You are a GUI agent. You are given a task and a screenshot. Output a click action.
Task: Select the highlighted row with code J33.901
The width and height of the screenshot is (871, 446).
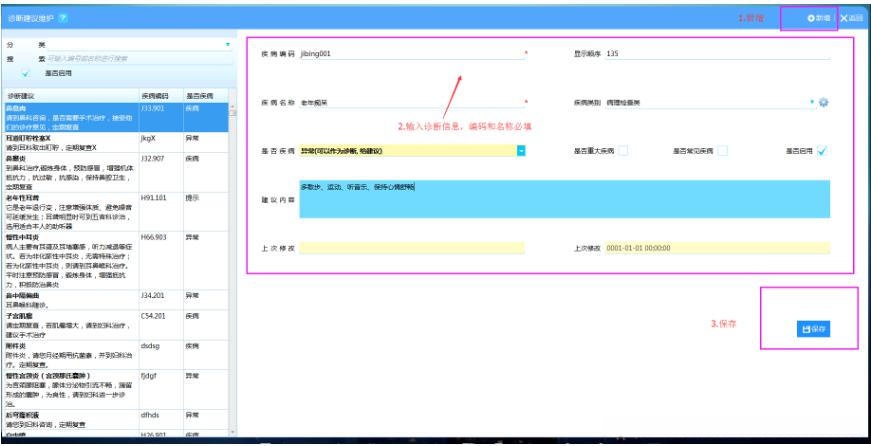(116, 117)
